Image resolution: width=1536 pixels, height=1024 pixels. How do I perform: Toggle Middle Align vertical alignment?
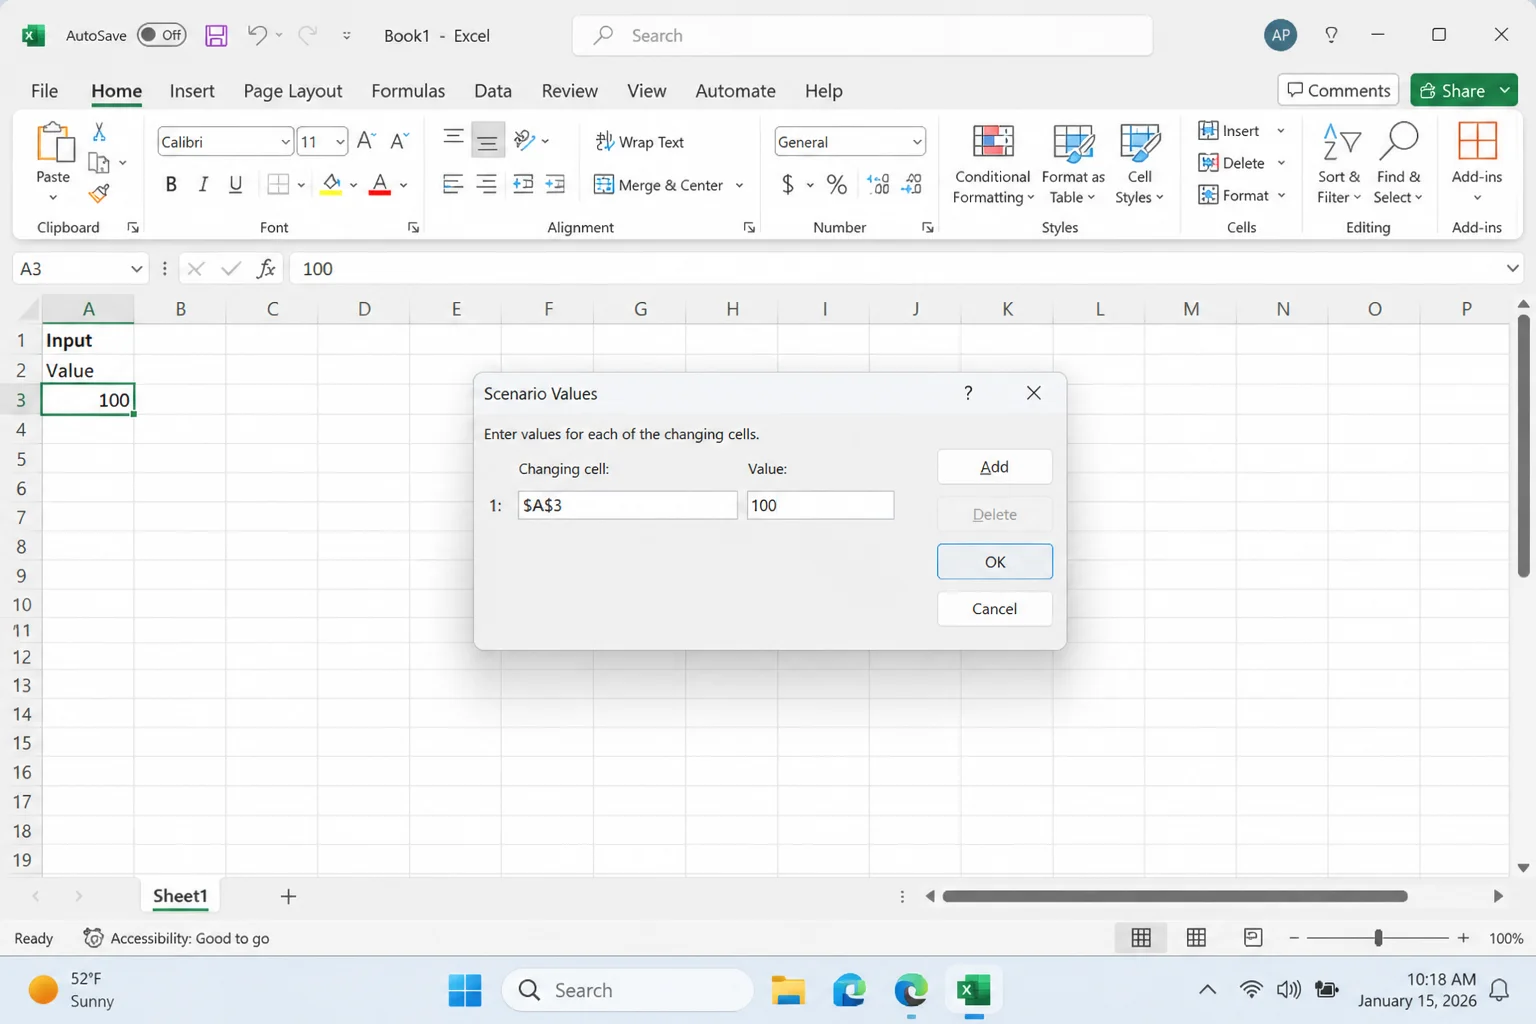(487, 140)
